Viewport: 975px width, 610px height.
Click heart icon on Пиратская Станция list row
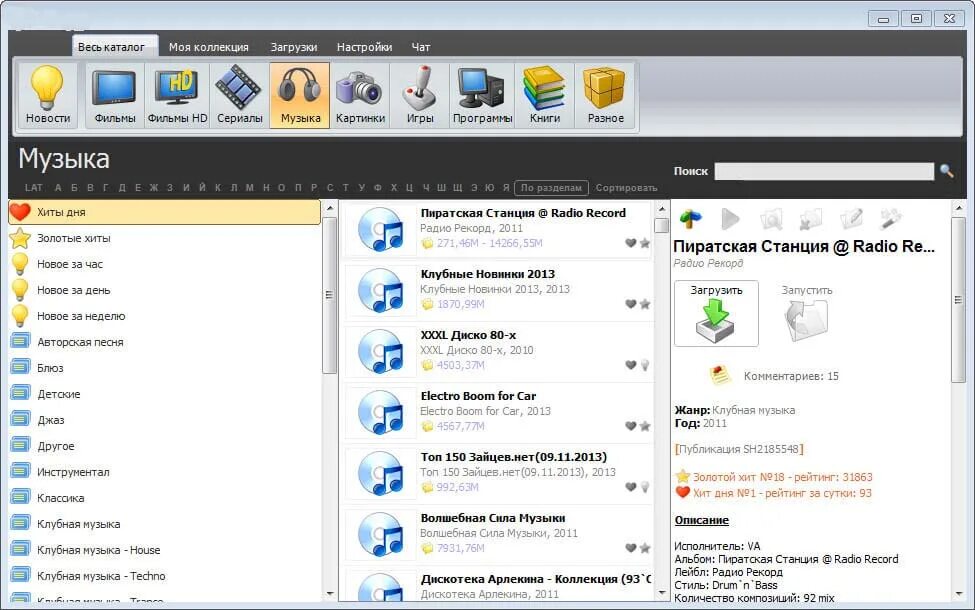pos(631,243)
